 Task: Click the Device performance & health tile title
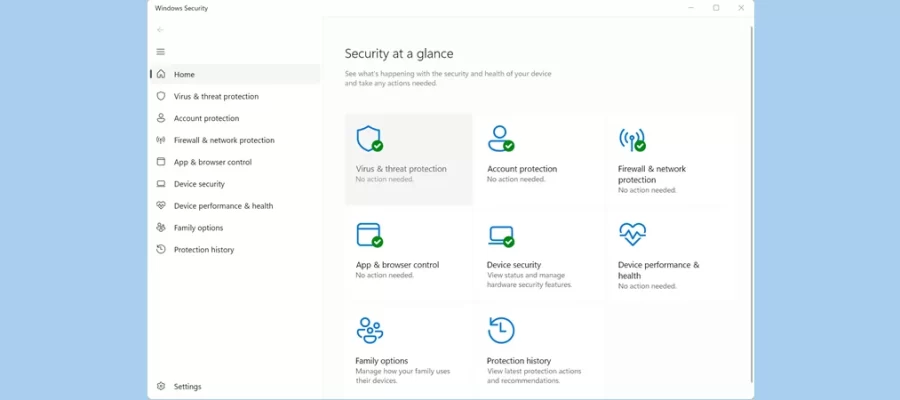(x=658, y=270)
